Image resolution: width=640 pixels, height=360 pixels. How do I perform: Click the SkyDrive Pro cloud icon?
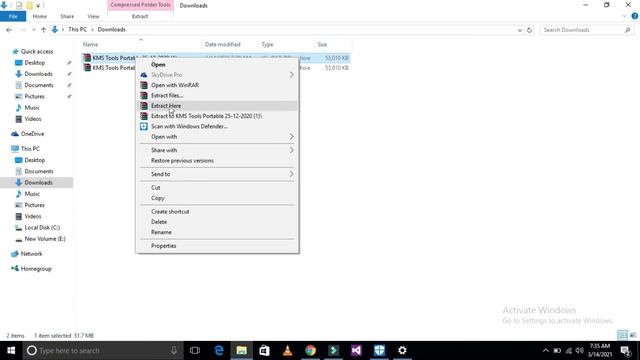144,75
